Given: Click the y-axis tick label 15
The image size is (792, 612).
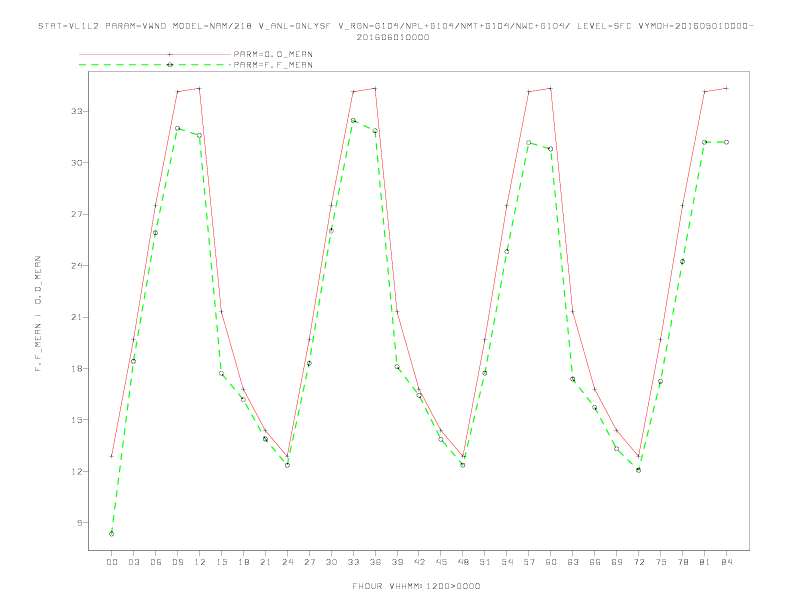Looking at the screenshot, I should click(x=77, y=420).
